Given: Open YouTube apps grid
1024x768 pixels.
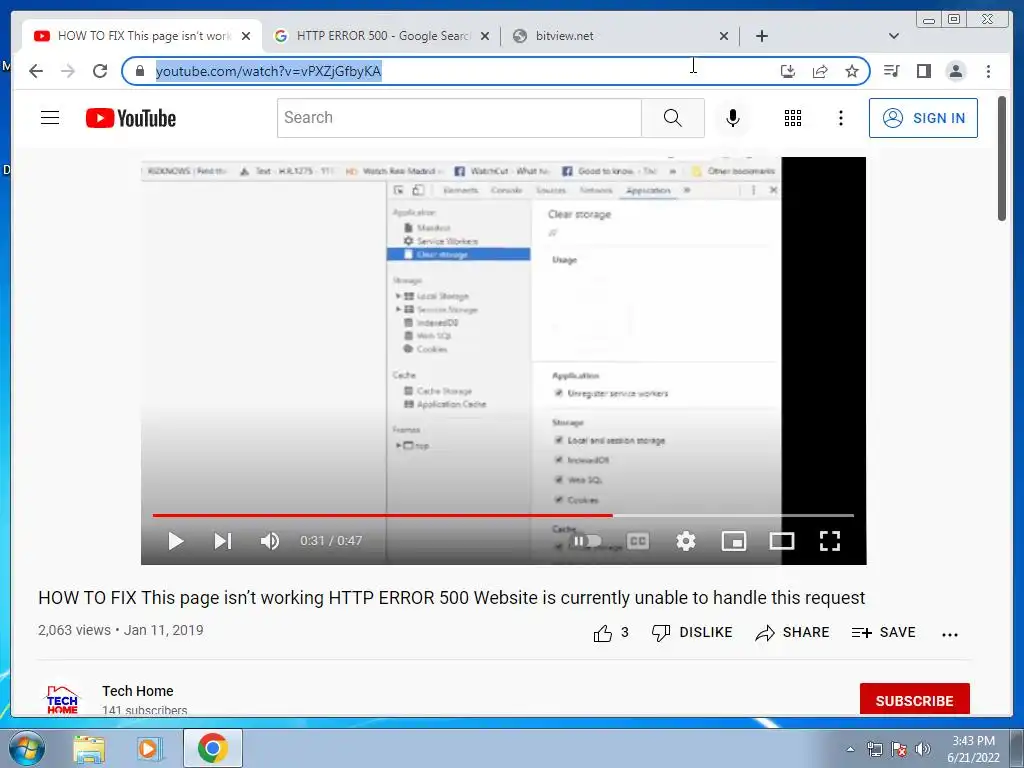Looking at the screenshot, I should point(793,118).
